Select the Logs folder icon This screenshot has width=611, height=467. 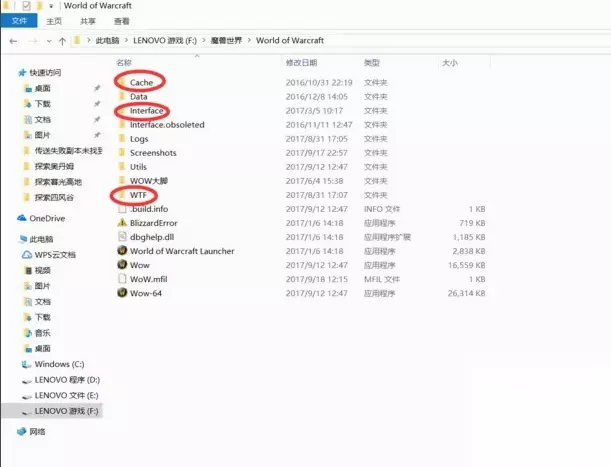pos(122,138)
